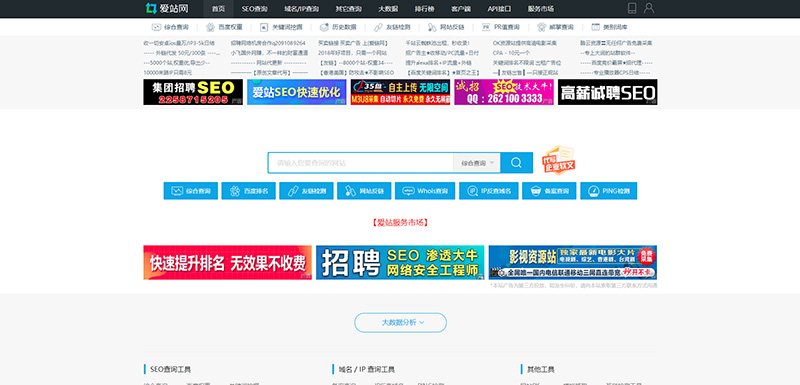Open the mobile phone icon in header
The width and height of the screenshot is (800, 385).
click(632, 8)
